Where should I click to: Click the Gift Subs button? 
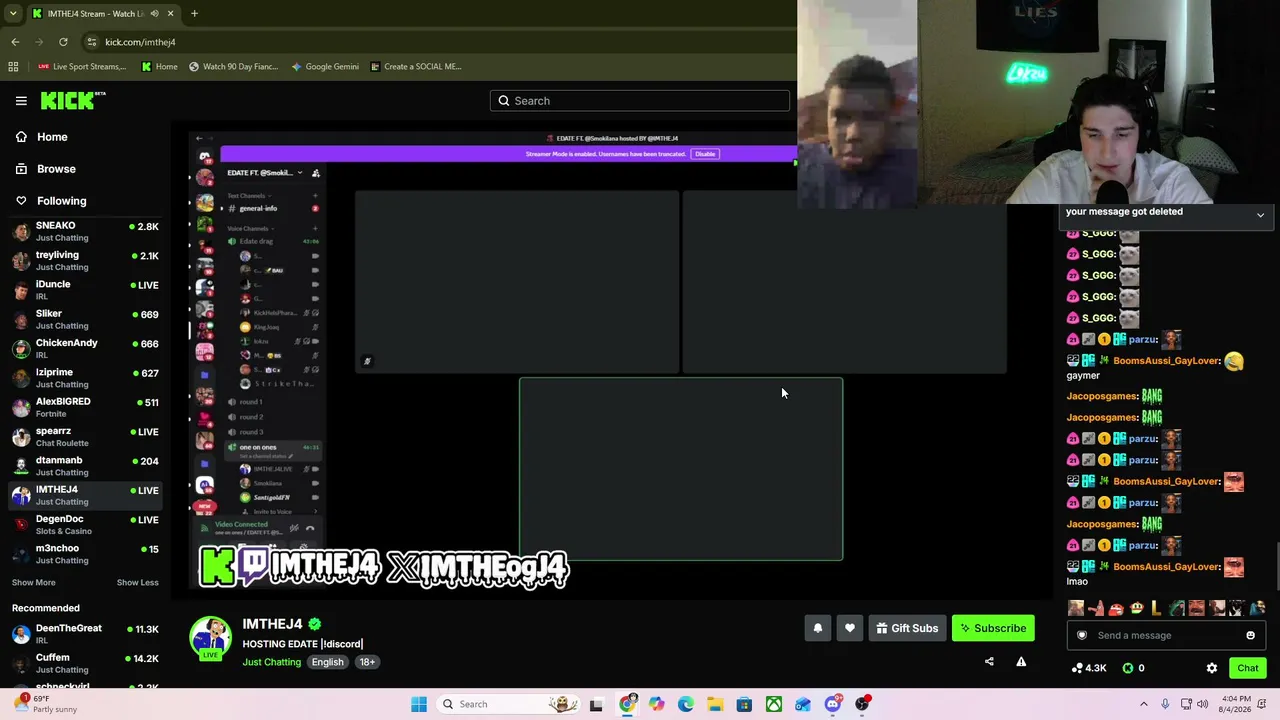click(x=907, y=628)
